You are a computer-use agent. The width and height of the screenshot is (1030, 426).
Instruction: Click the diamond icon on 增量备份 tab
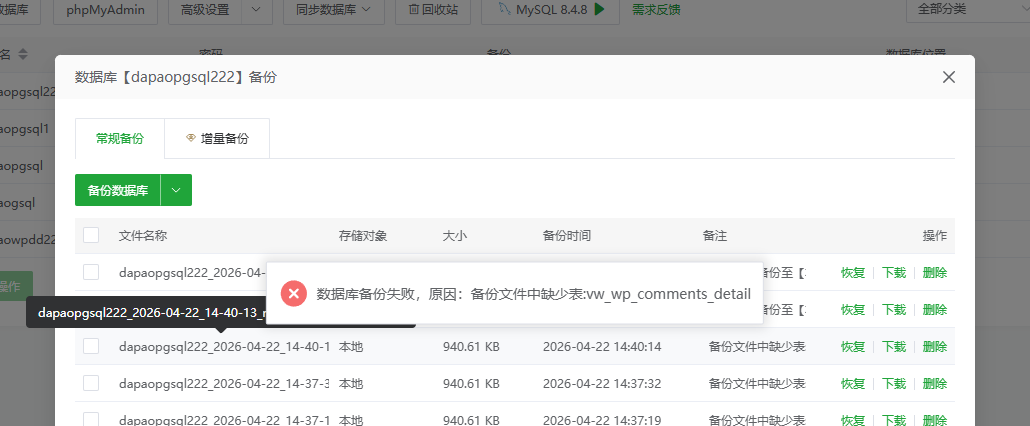point(191,138)
